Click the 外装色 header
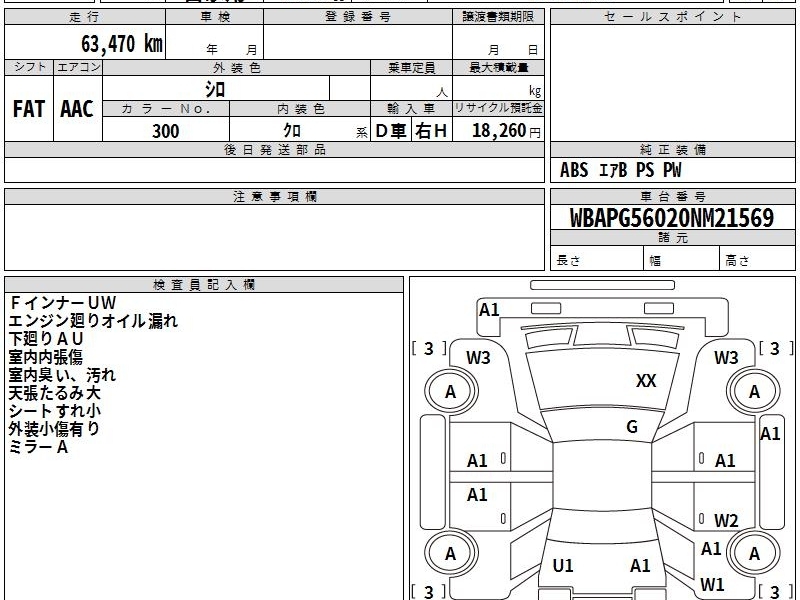The width and height of the screenshot is (800, 600). coord(236,68)
